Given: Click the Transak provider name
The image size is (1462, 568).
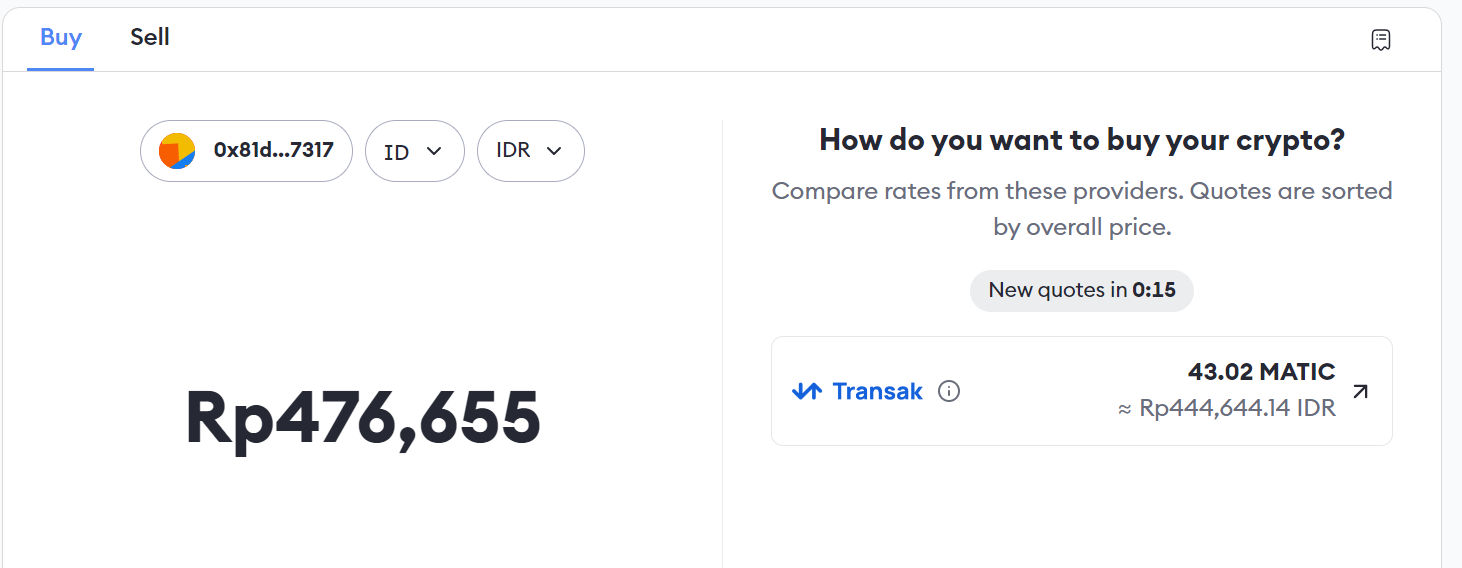Looking at the screenshot, I should [x=877, y=391].
